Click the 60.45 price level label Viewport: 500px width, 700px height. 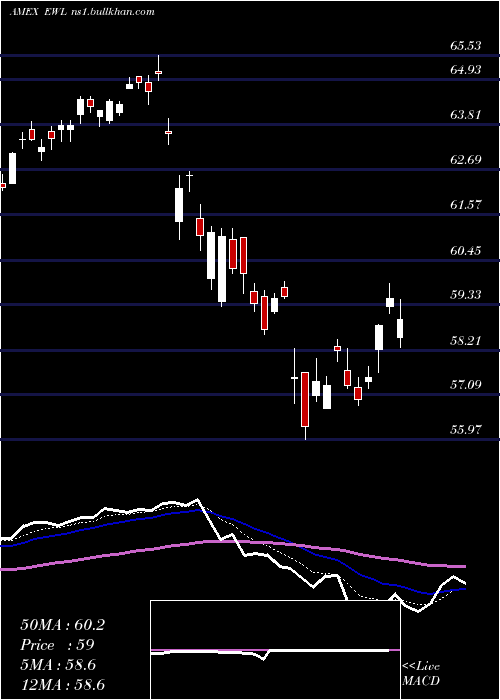click(x=466, y=250)
